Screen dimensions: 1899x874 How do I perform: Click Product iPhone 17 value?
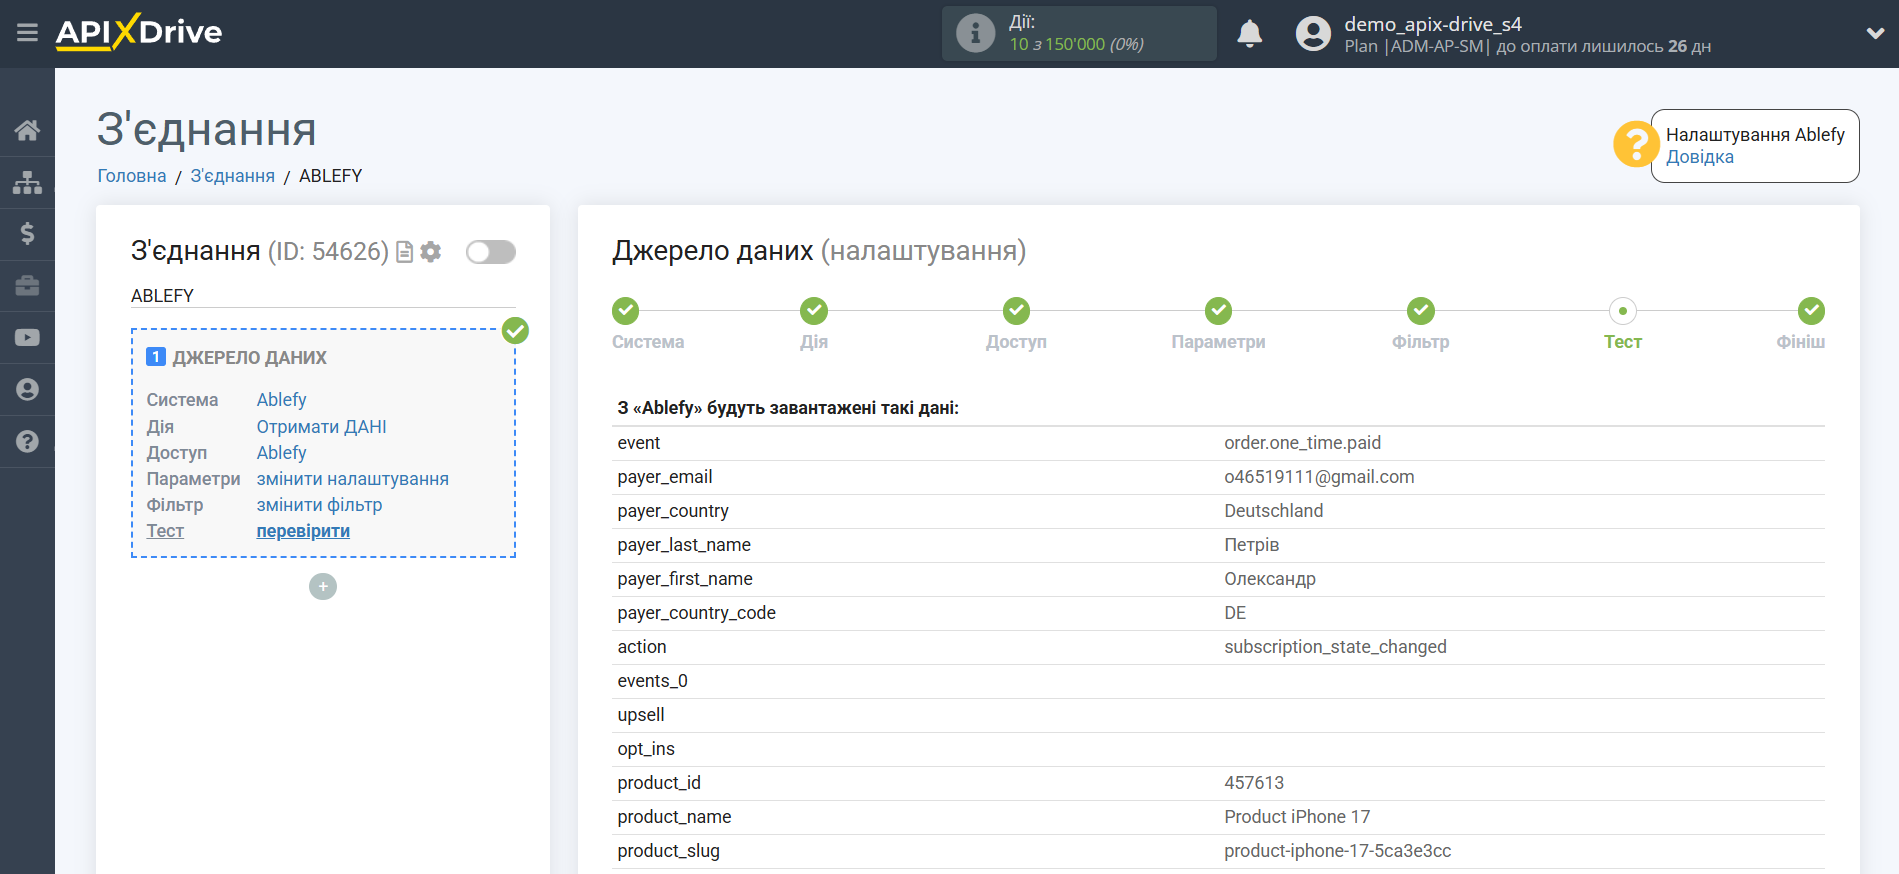tap(1297, 817)
